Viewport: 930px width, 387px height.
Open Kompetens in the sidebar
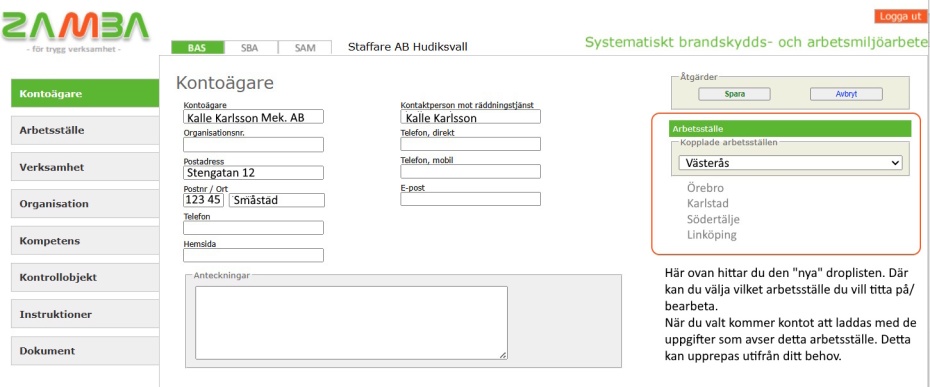pos(85,240)
